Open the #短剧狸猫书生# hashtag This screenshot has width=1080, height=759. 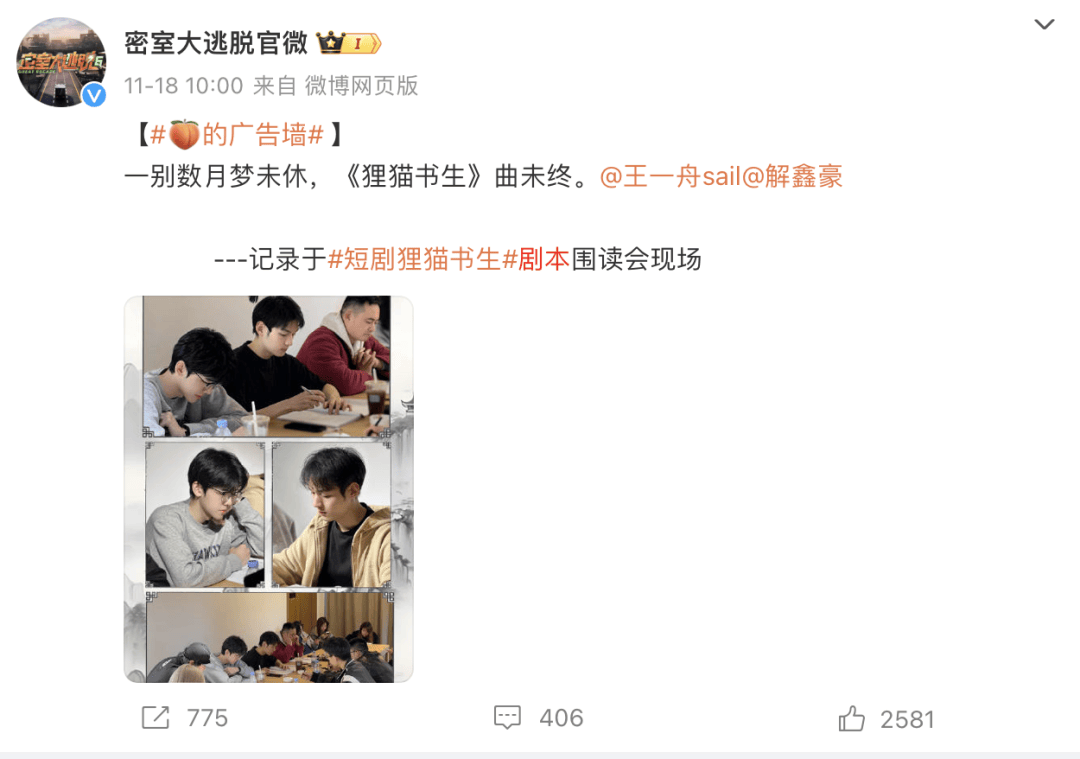tap(422, 260)
